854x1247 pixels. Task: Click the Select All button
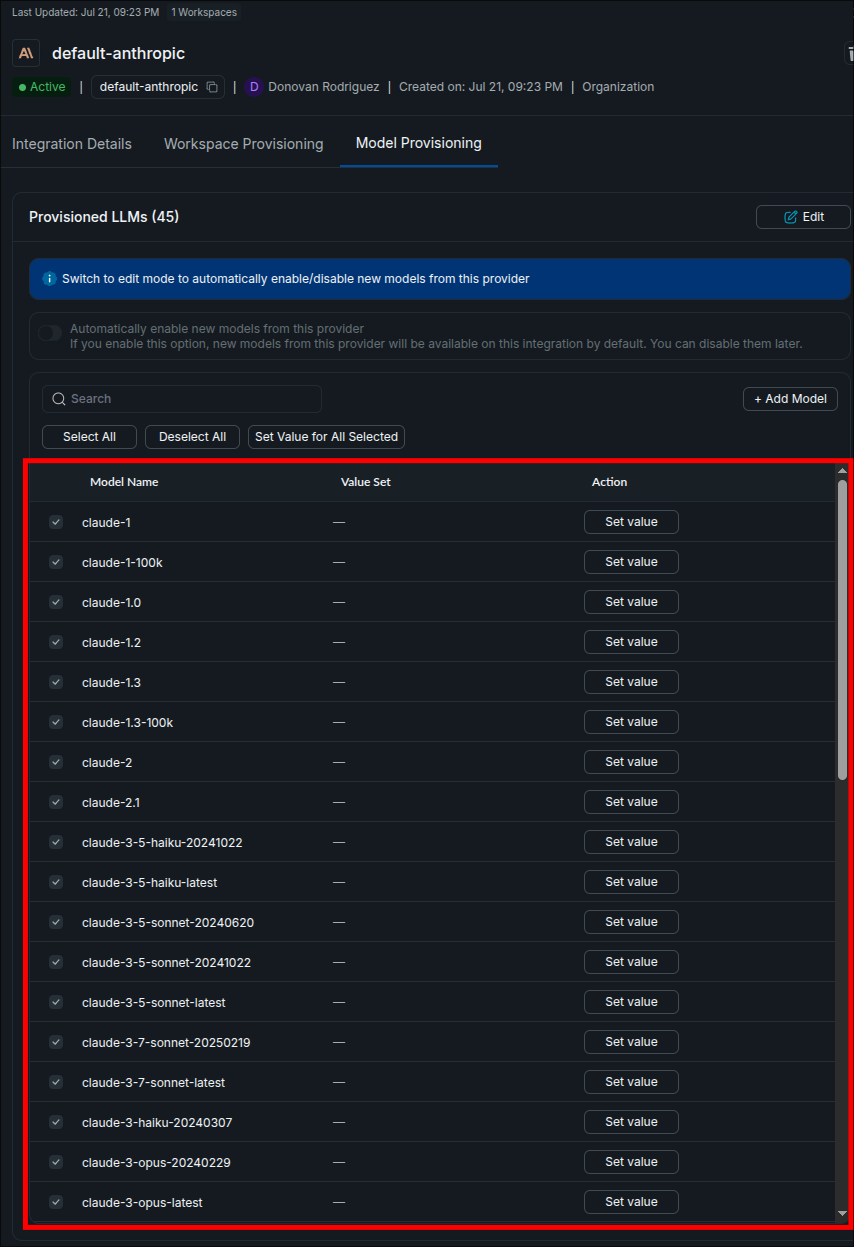click(x=89, y=437)
